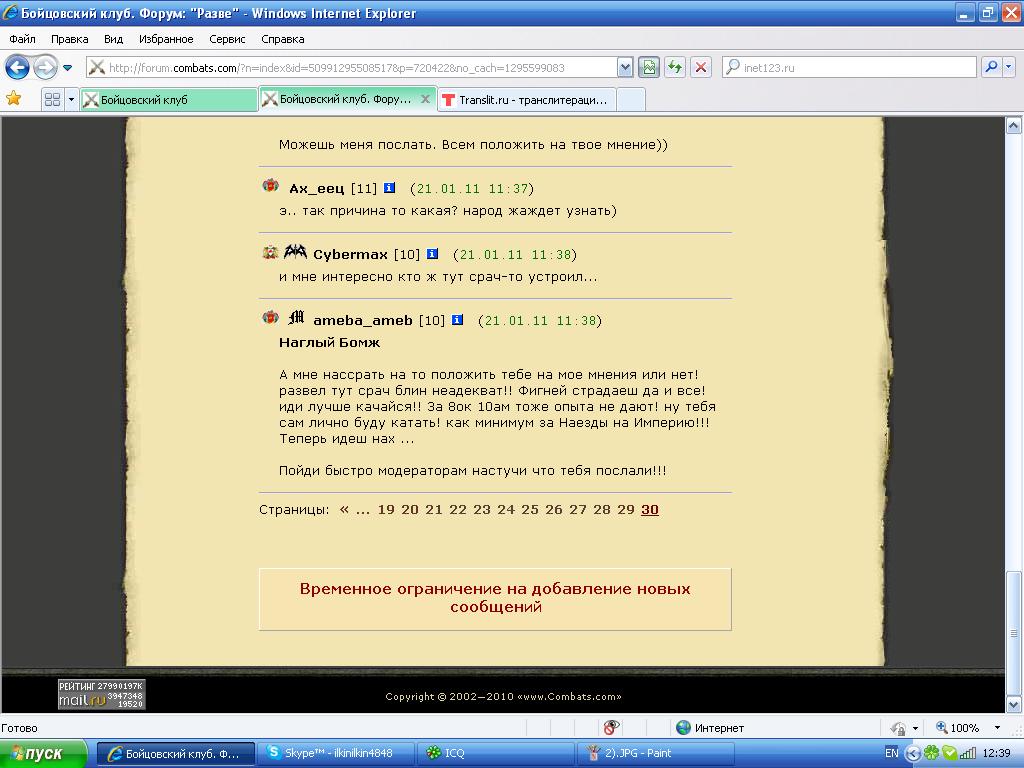This screenshot has width=1024, height=768.
Task: Stop loading with the red X icon
Action: pos(701,67)
